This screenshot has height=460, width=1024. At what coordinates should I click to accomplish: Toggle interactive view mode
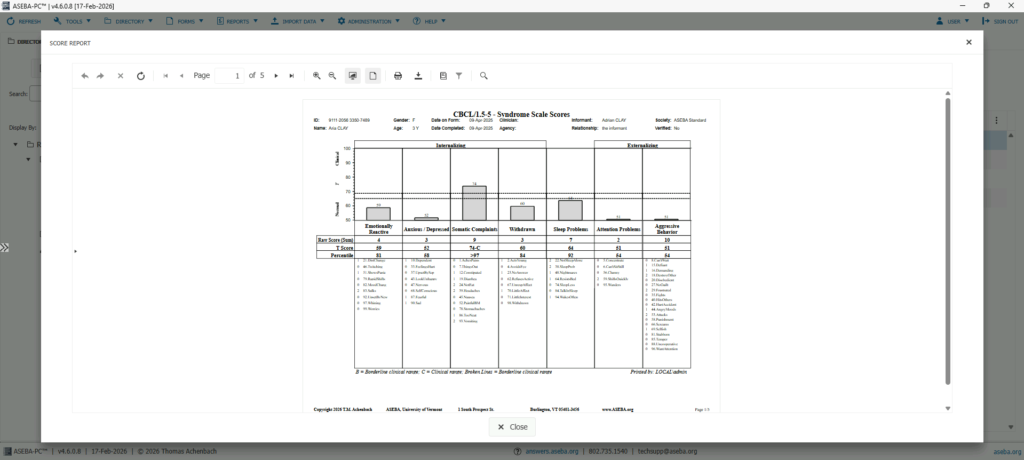click(352, 76)
